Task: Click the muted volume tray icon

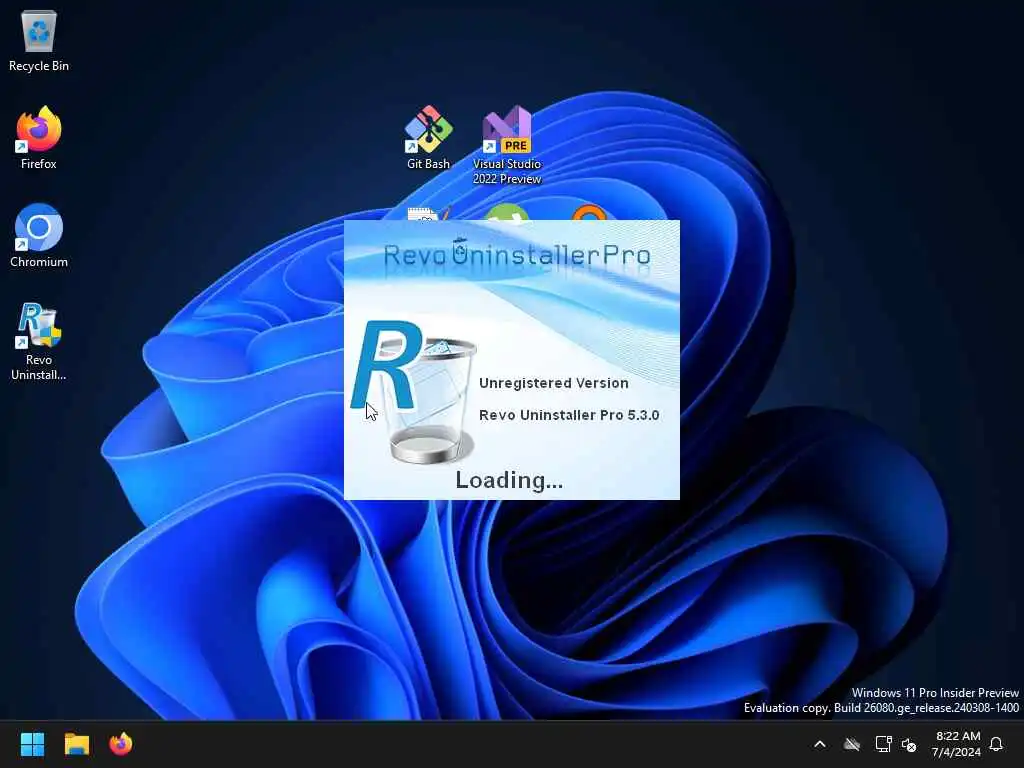Action: (x=909, y=744)
